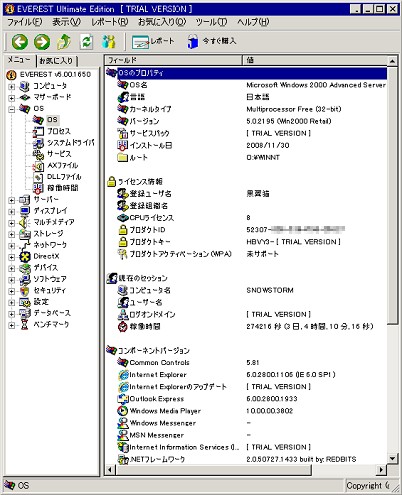
Task: Open the ヘルプ(H) menu
Action: click(253, 22)
